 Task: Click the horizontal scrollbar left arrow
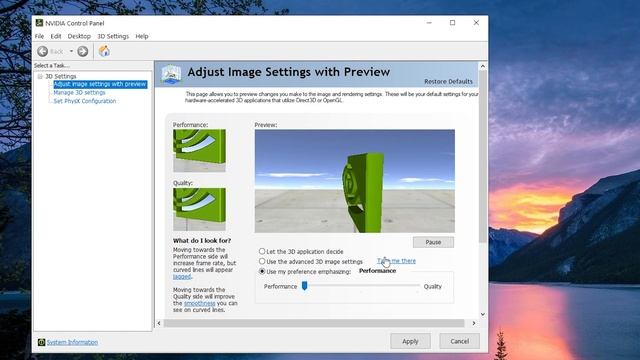click(x=159, y=323)
